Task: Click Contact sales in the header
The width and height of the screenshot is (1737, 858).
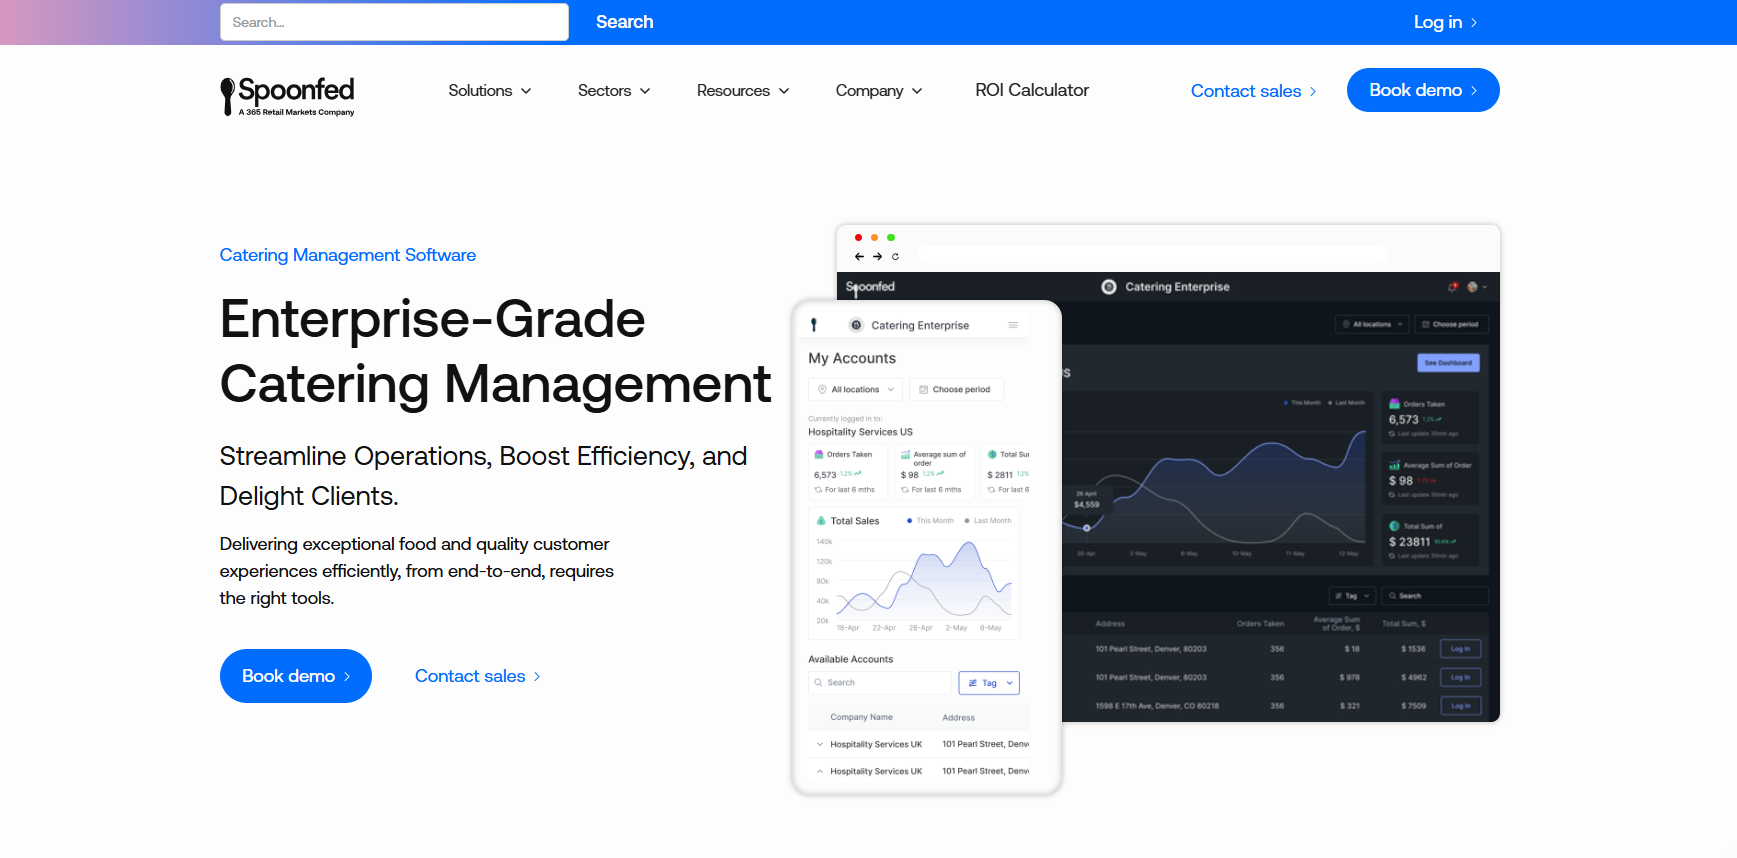Action: [x=1254, y=91]
